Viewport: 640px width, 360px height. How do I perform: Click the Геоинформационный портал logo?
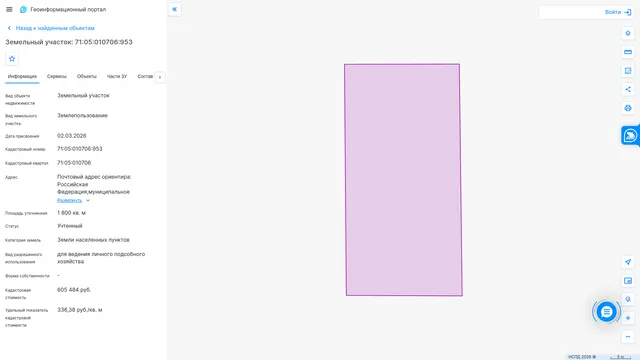coord(23,9)
